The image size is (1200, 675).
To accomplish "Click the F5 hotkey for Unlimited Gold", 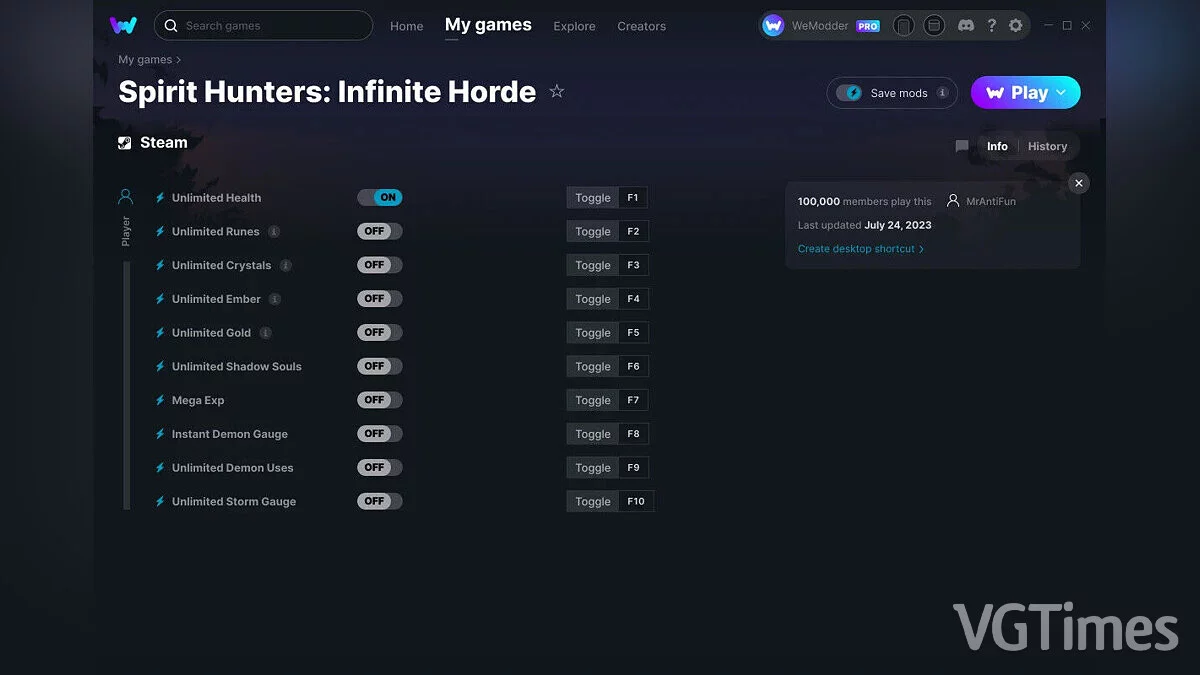I will 633,333.
